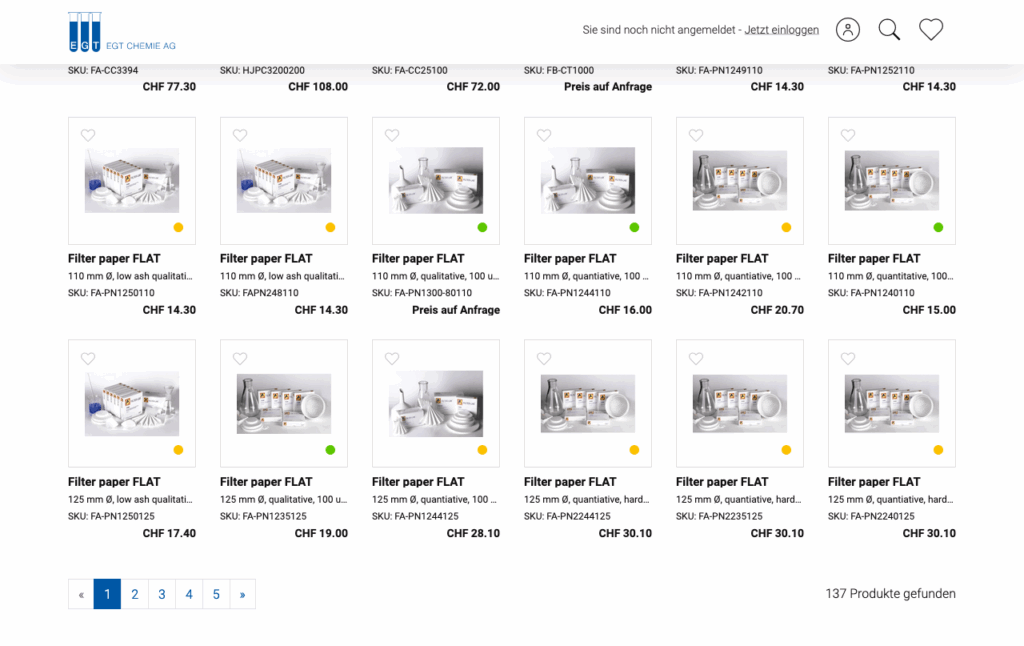
Task: Open the user account icon
Action: pos(848,30)
